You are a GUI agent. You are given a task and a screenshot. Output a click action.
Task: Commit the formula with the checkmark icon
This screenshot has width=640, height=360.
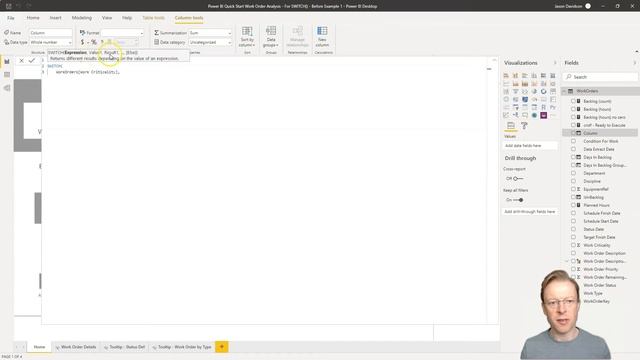31,60
